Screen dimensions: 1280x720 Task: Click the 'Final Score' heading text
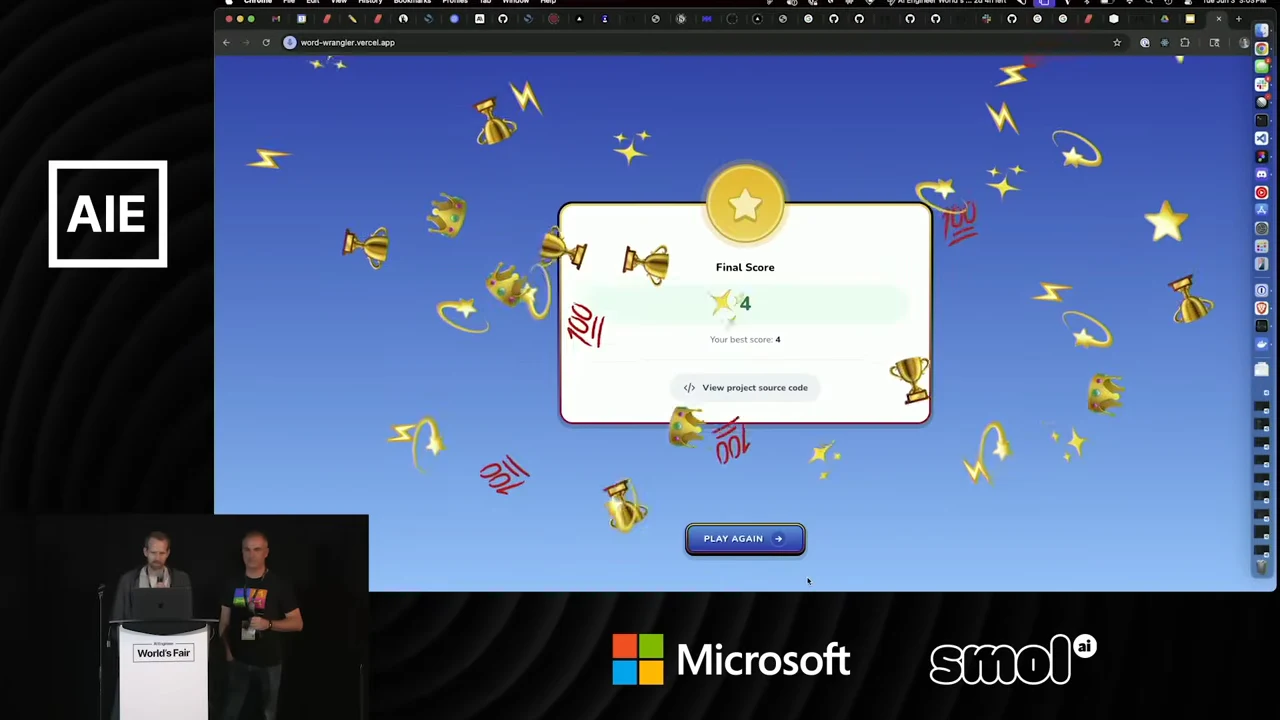[745, 267]
